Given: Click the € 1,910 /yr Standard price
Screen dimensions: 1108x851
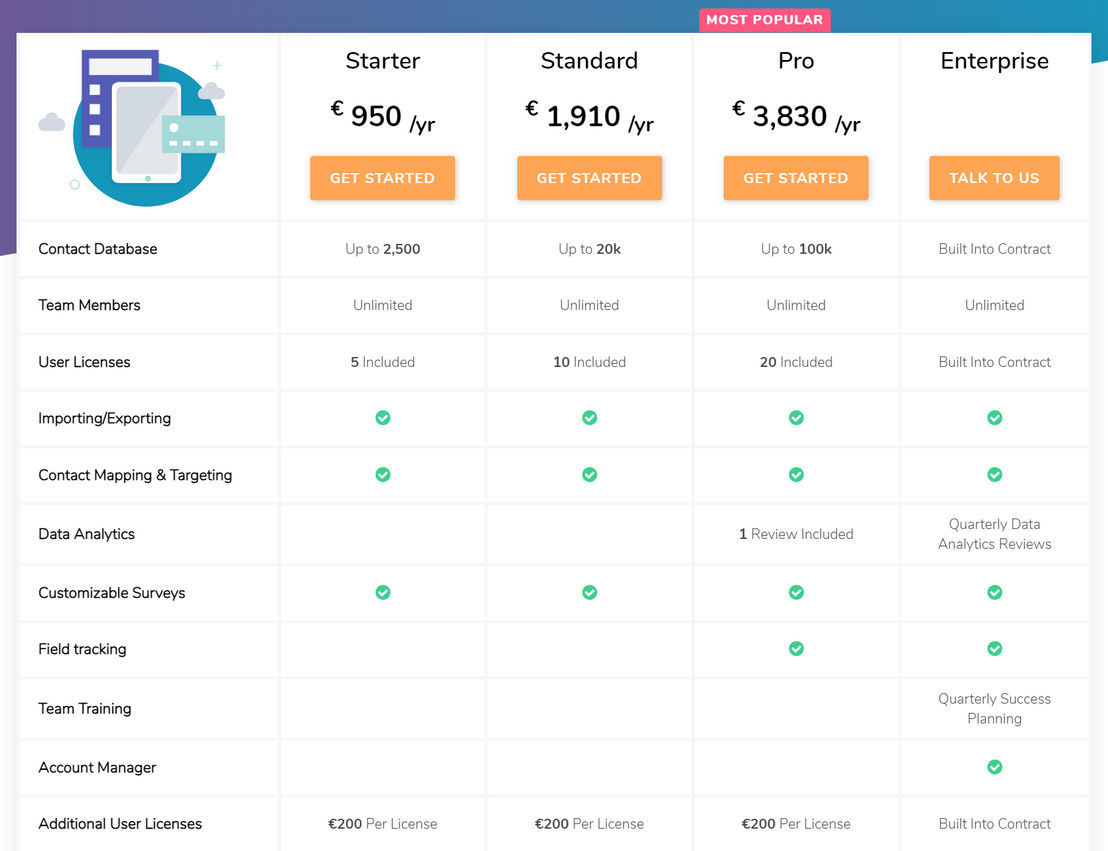Looking at the screenshot, I should (x=589, y=117).
